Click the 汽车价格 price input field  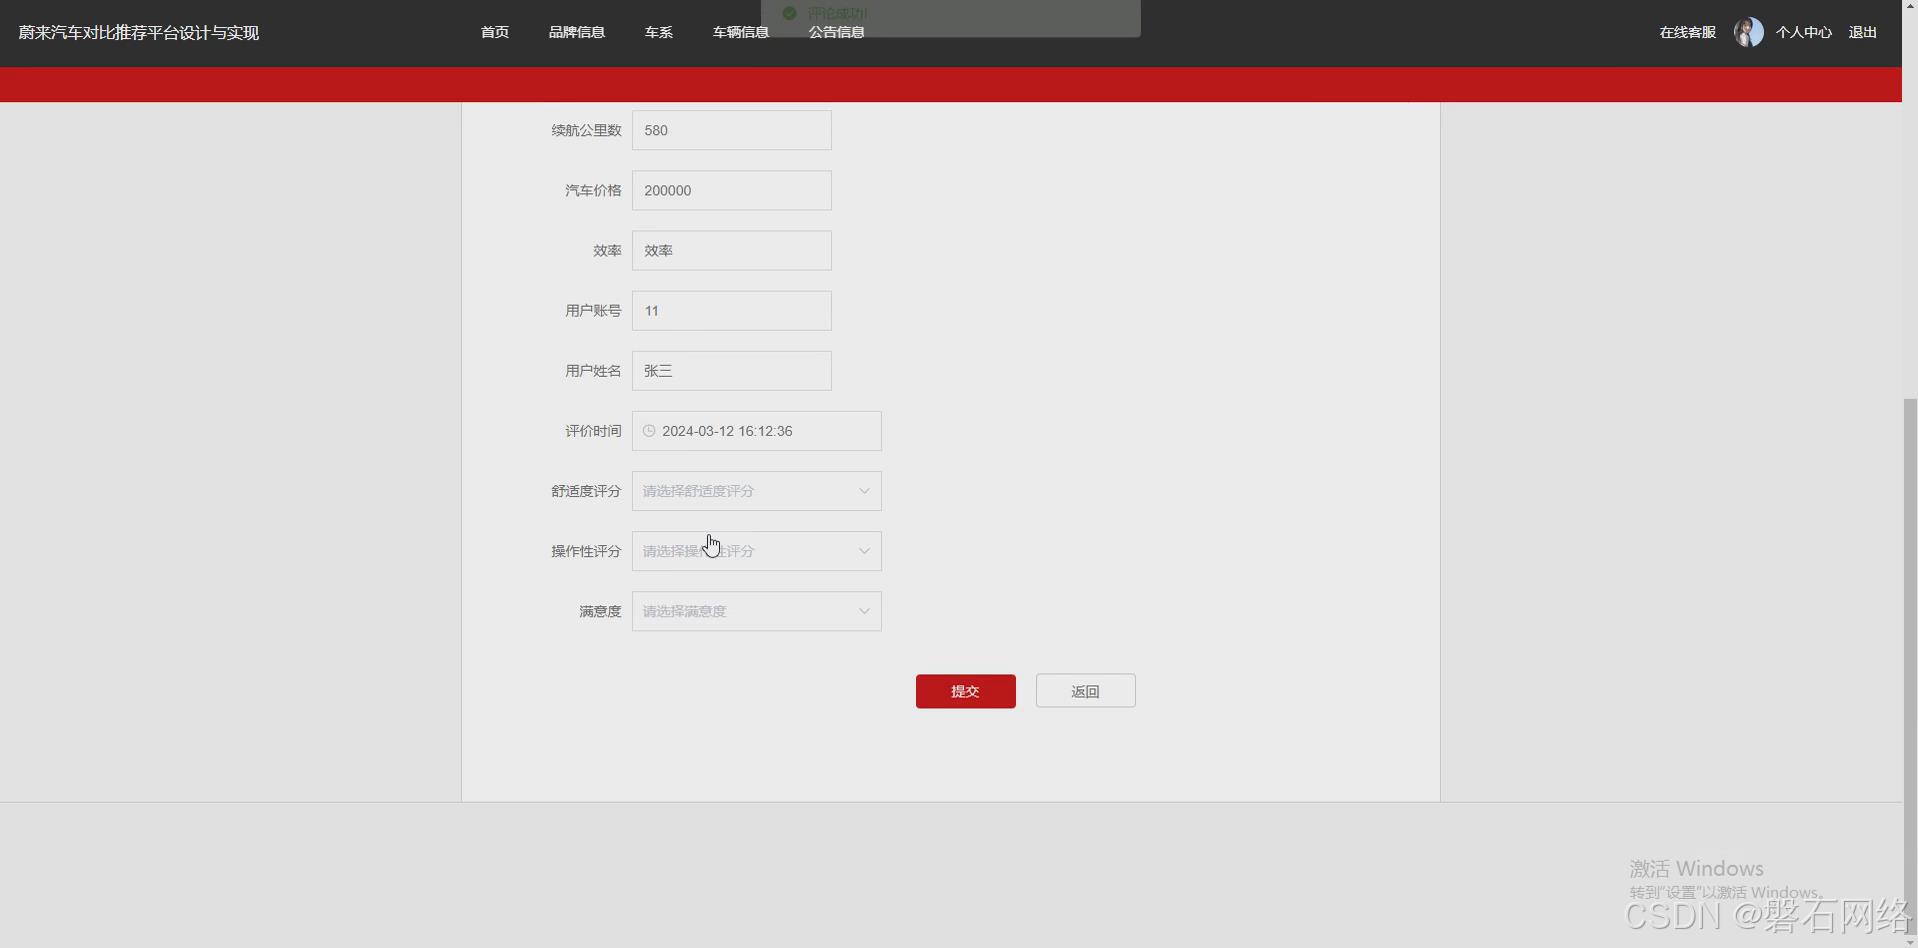coord(731,190)
